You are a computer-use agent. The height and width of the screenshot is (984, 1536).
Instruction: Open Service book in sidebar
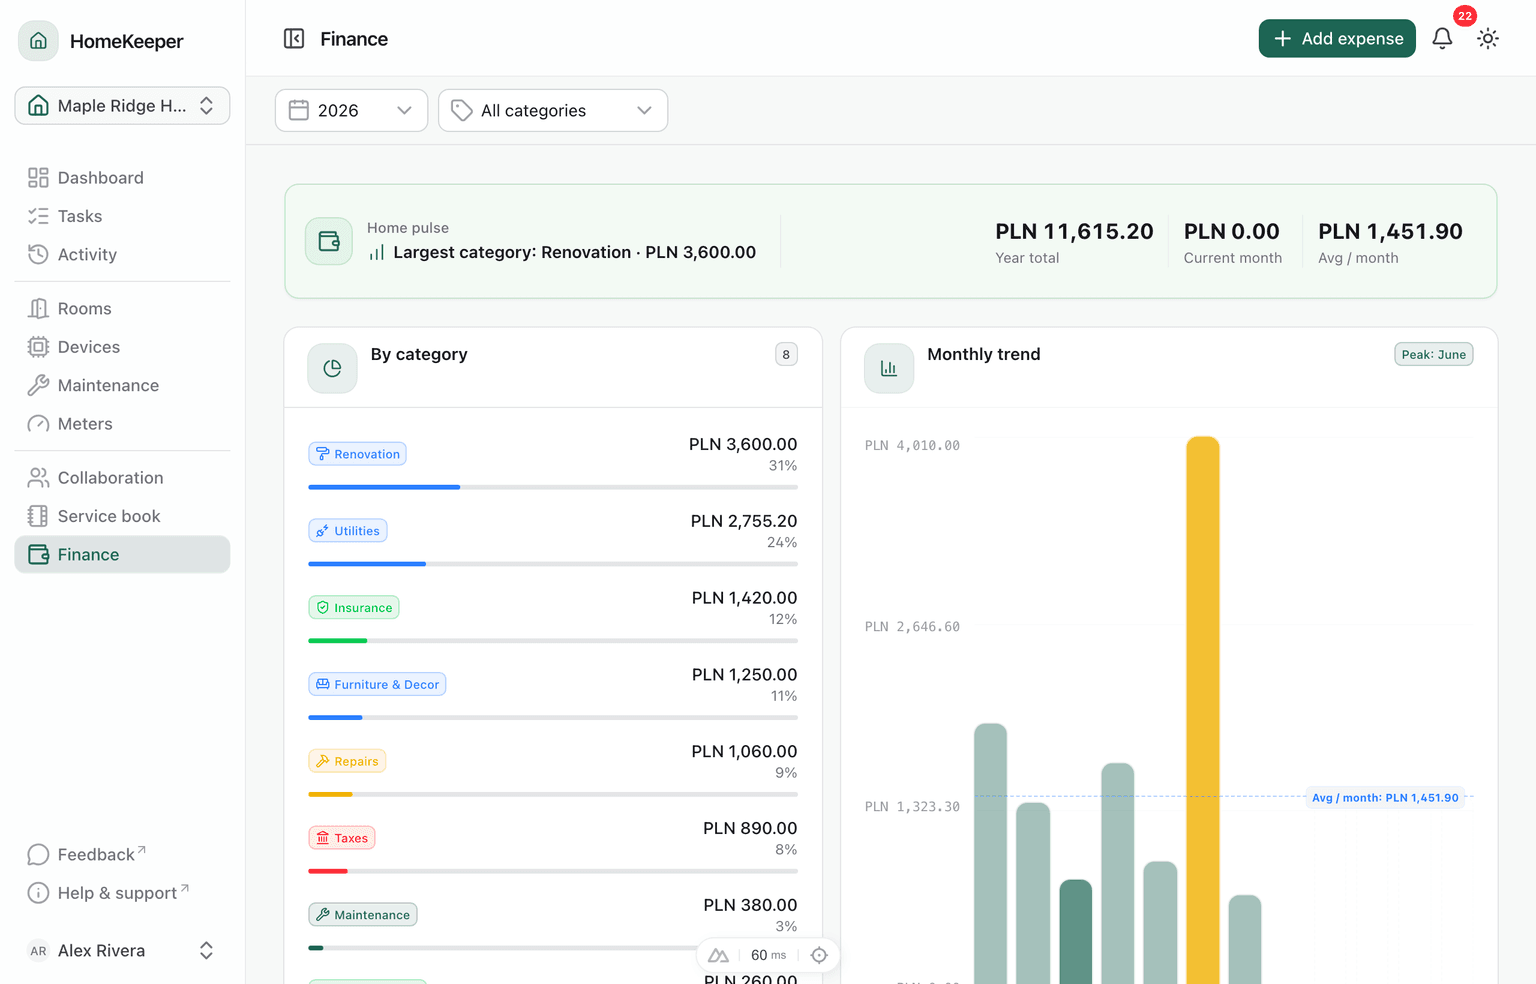(122, 516)
